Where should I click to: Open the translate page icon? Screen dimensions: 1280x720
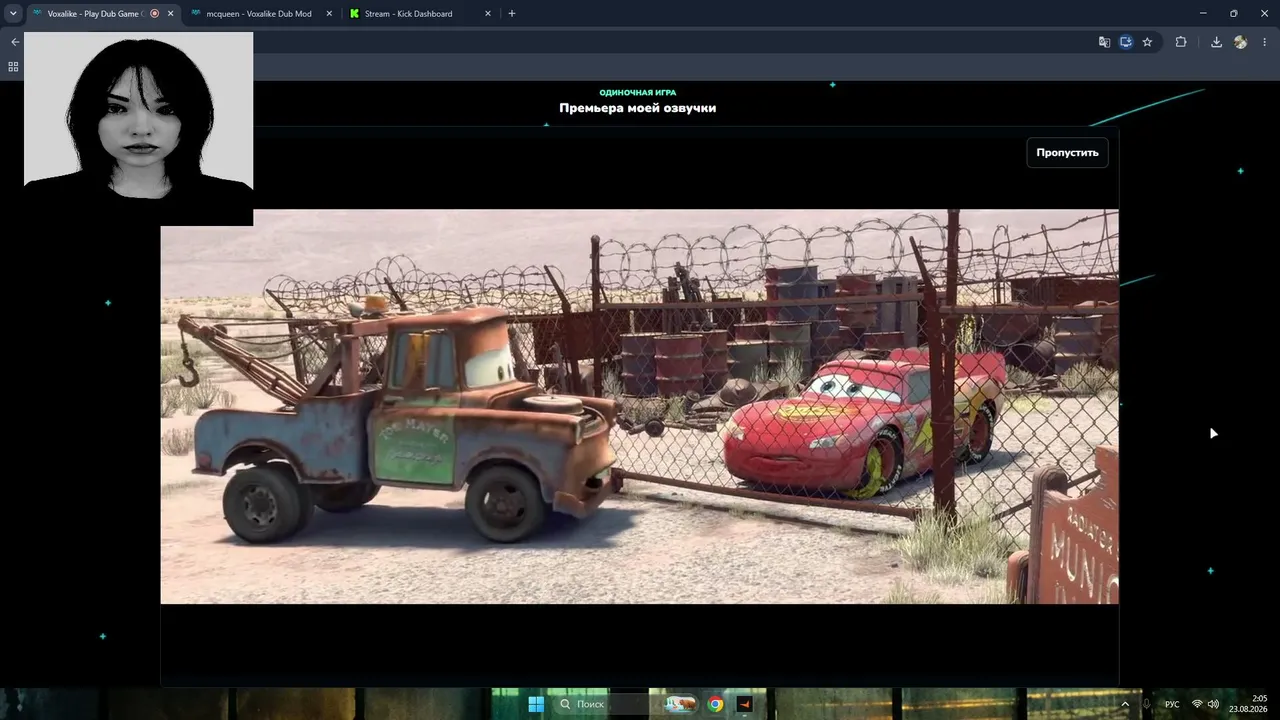coord(1104,42)
